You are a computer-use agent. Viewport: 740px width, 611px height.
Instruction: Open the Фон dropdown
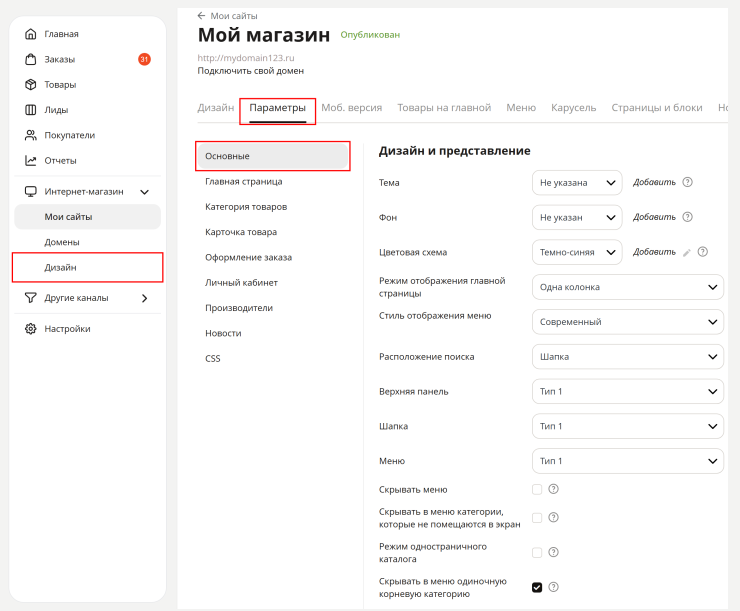577,218
